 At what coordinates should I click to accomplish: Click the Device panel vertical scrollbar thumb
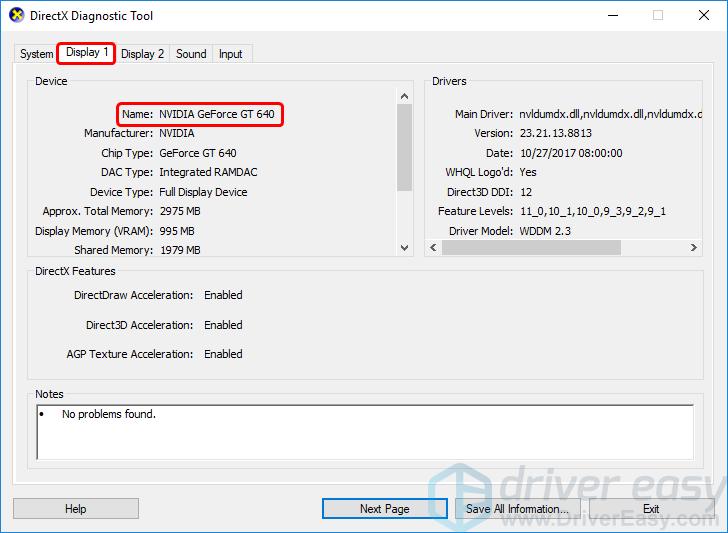point(404,147)
